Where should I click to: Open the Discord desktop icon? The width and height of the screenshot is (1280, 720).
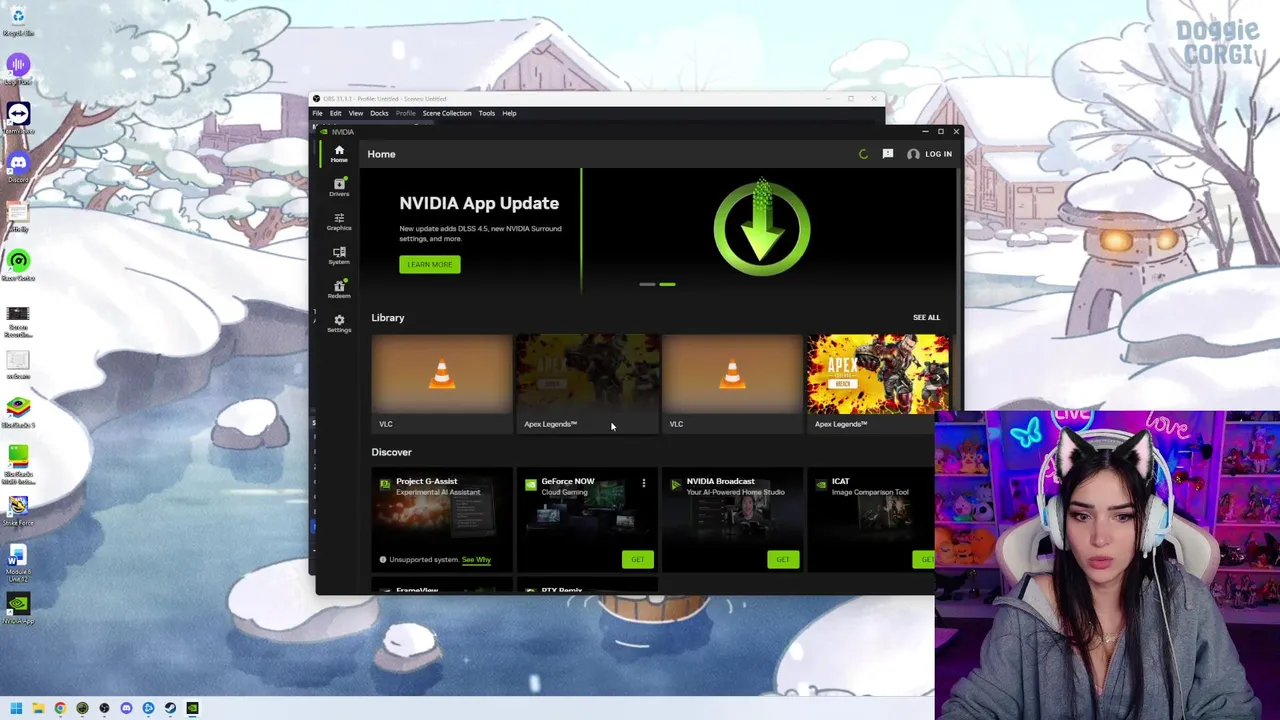(18, 166)
